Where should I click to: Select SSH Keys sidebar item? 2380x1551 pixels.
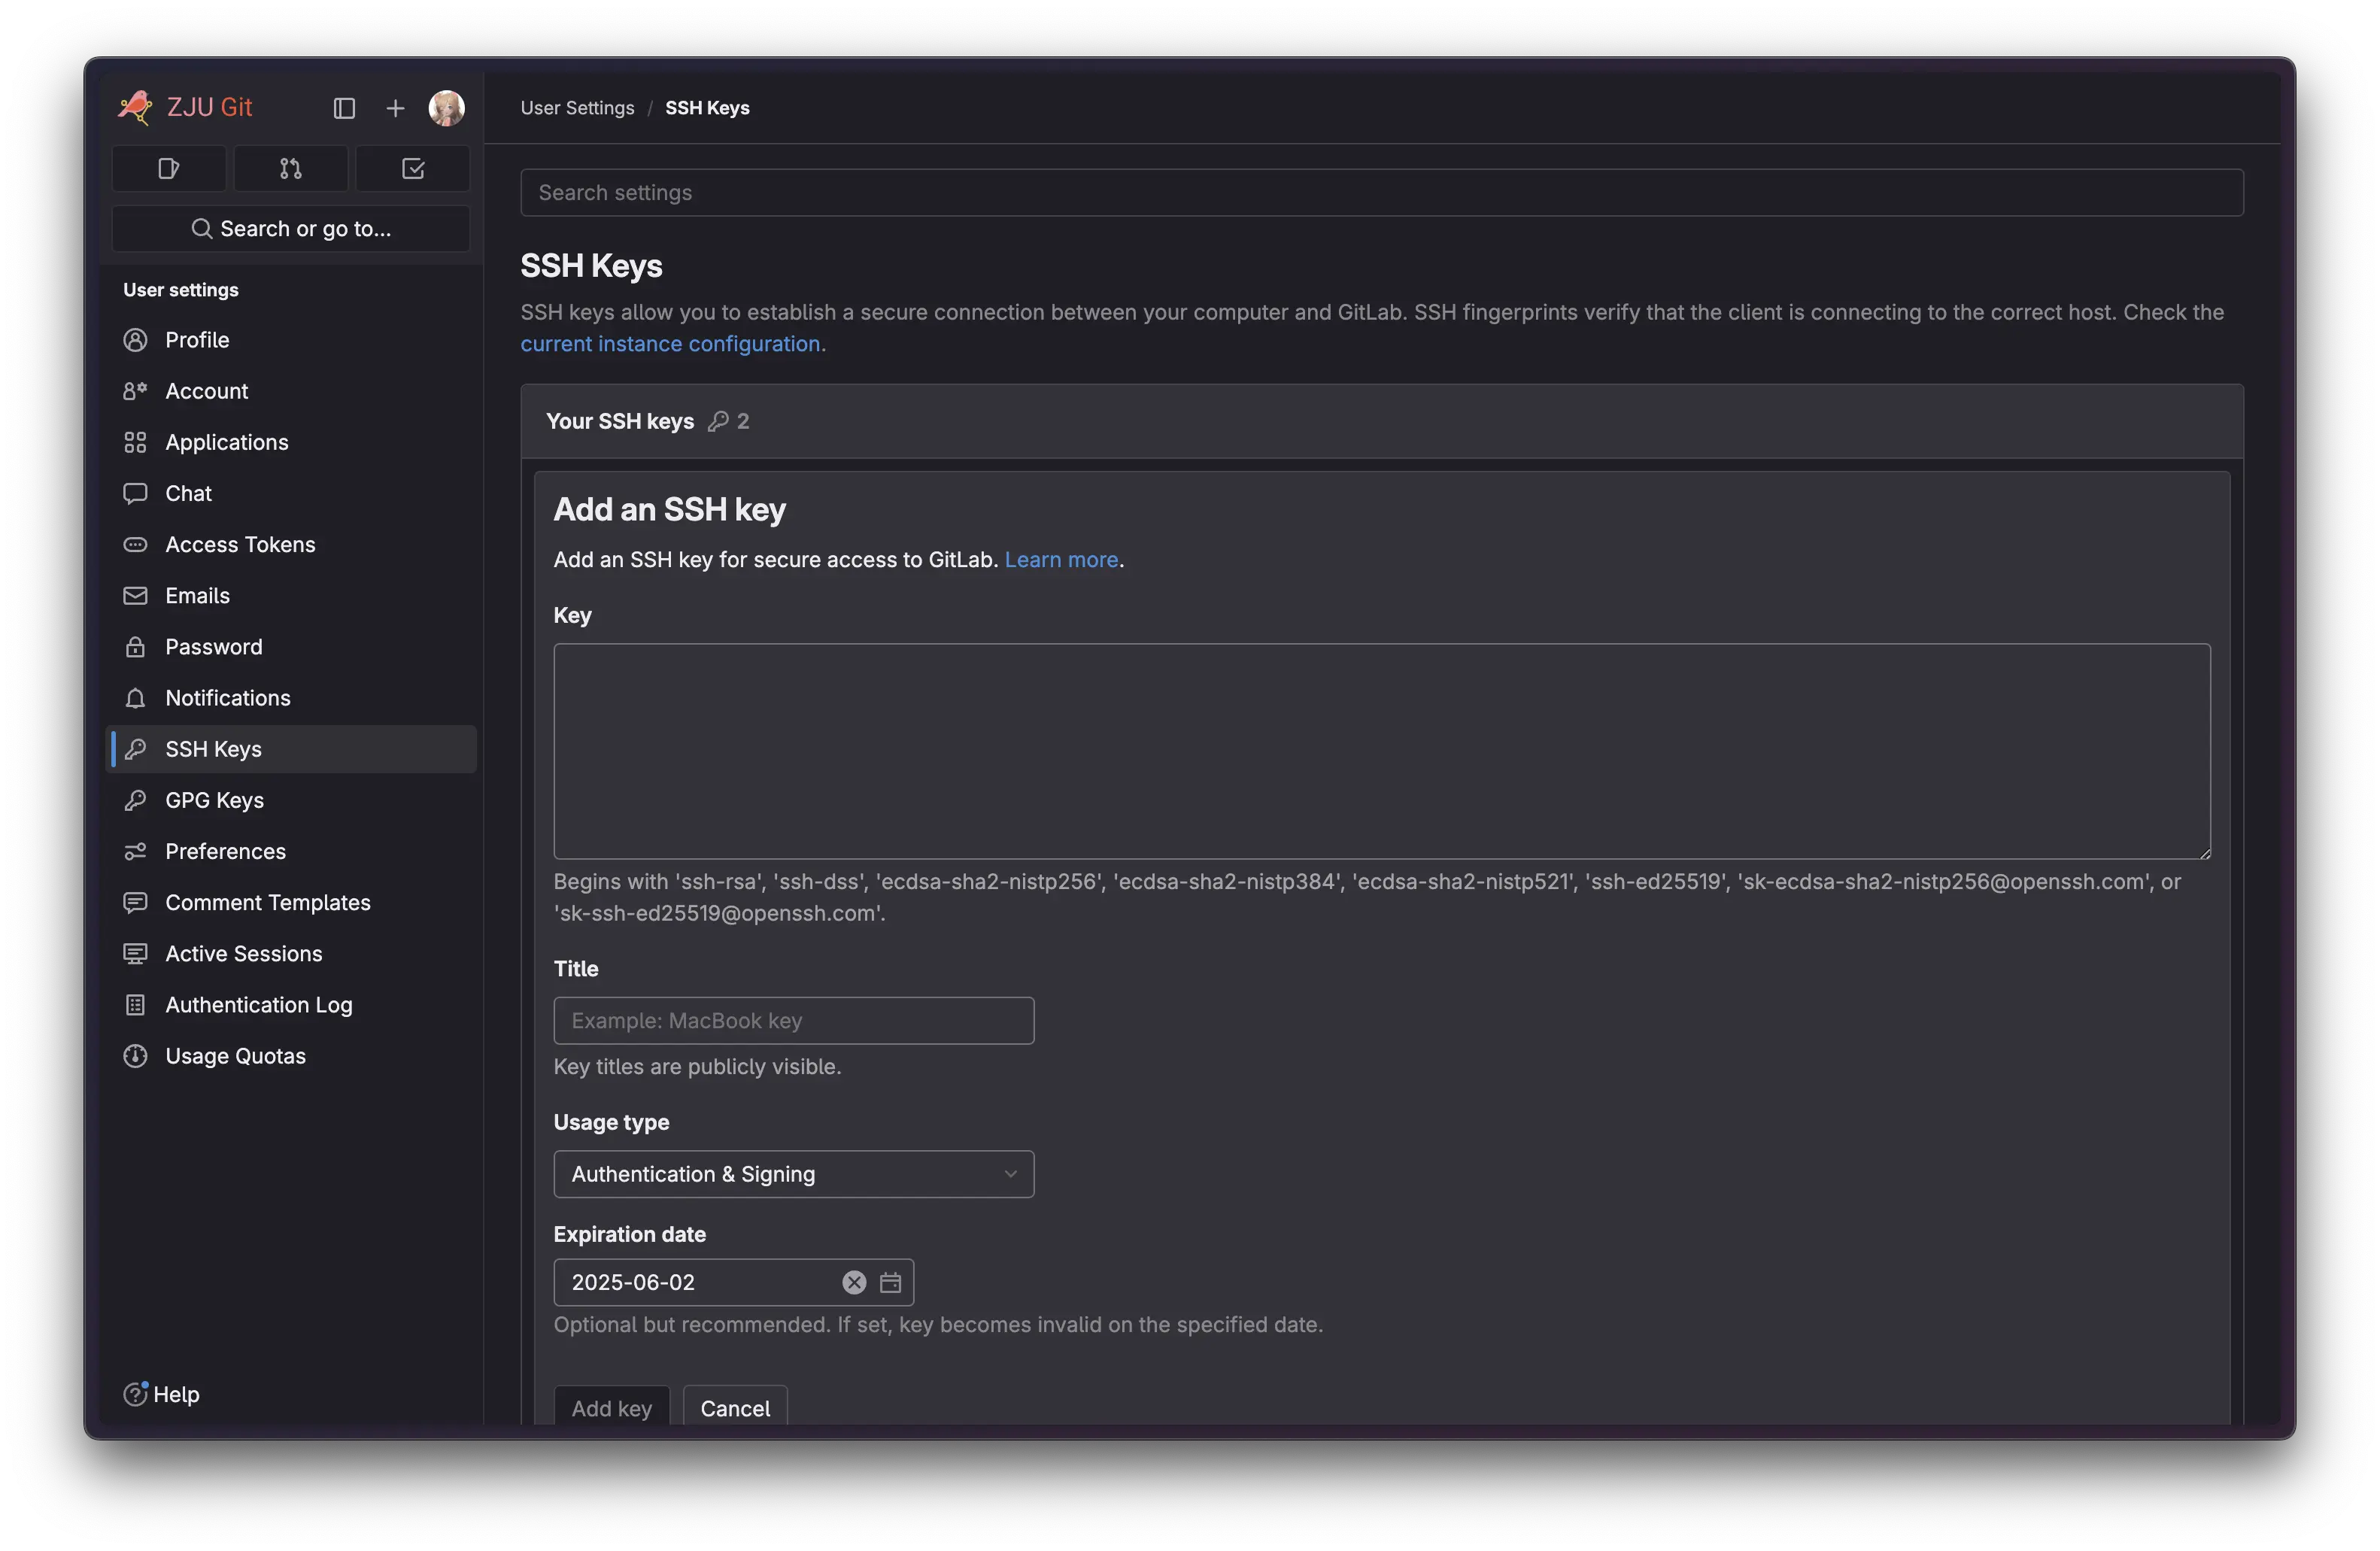[x=291, y=749]
